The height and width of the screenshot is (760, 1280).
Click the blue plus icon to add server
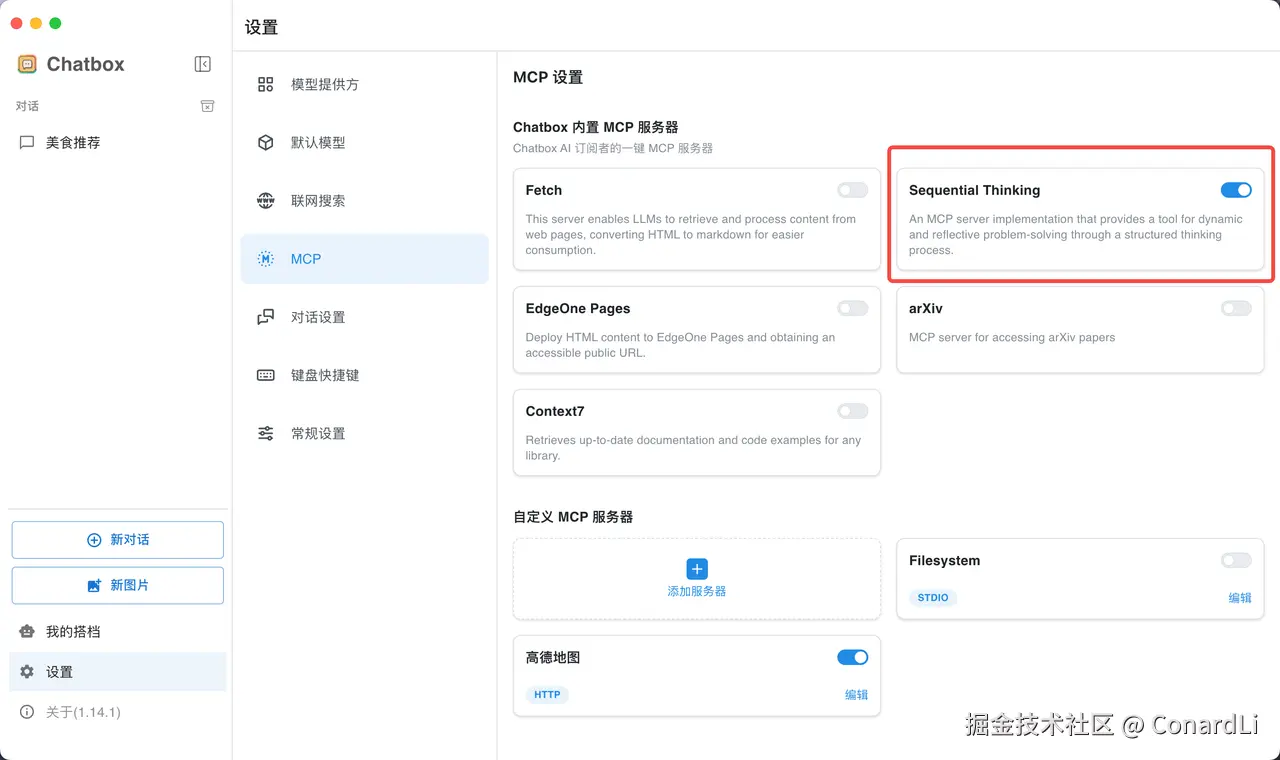[697, 569]
